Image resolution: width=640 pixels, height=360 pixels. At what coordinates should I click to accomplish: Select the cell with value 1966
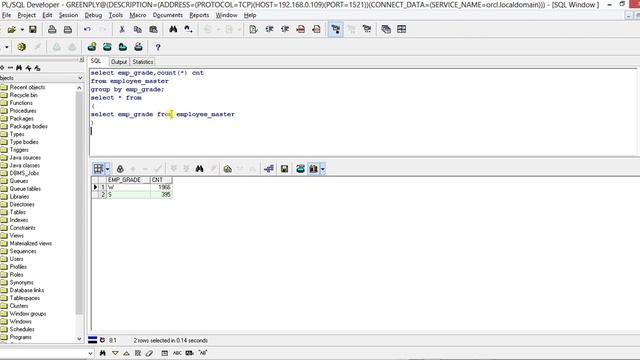pos(161,187)
